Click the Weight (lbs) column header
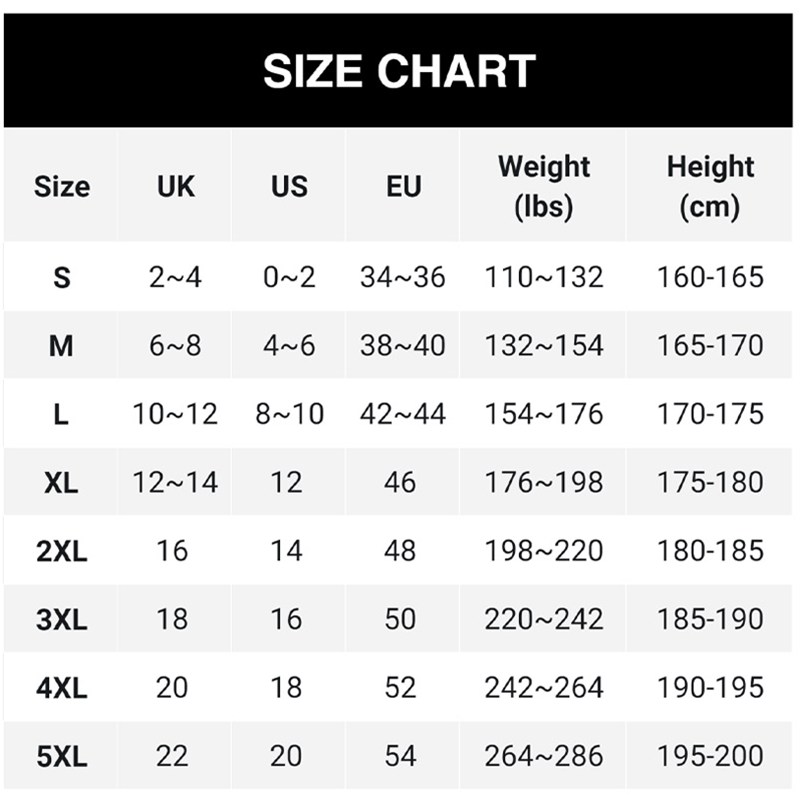 [544, 186]
